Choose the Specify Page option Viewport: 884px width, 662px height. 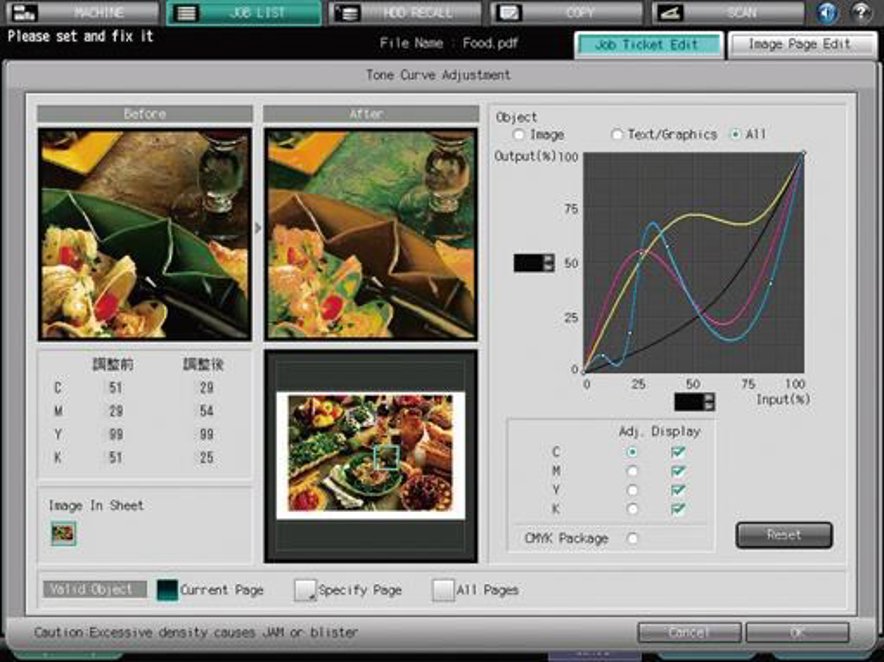(x=305, y=590)
